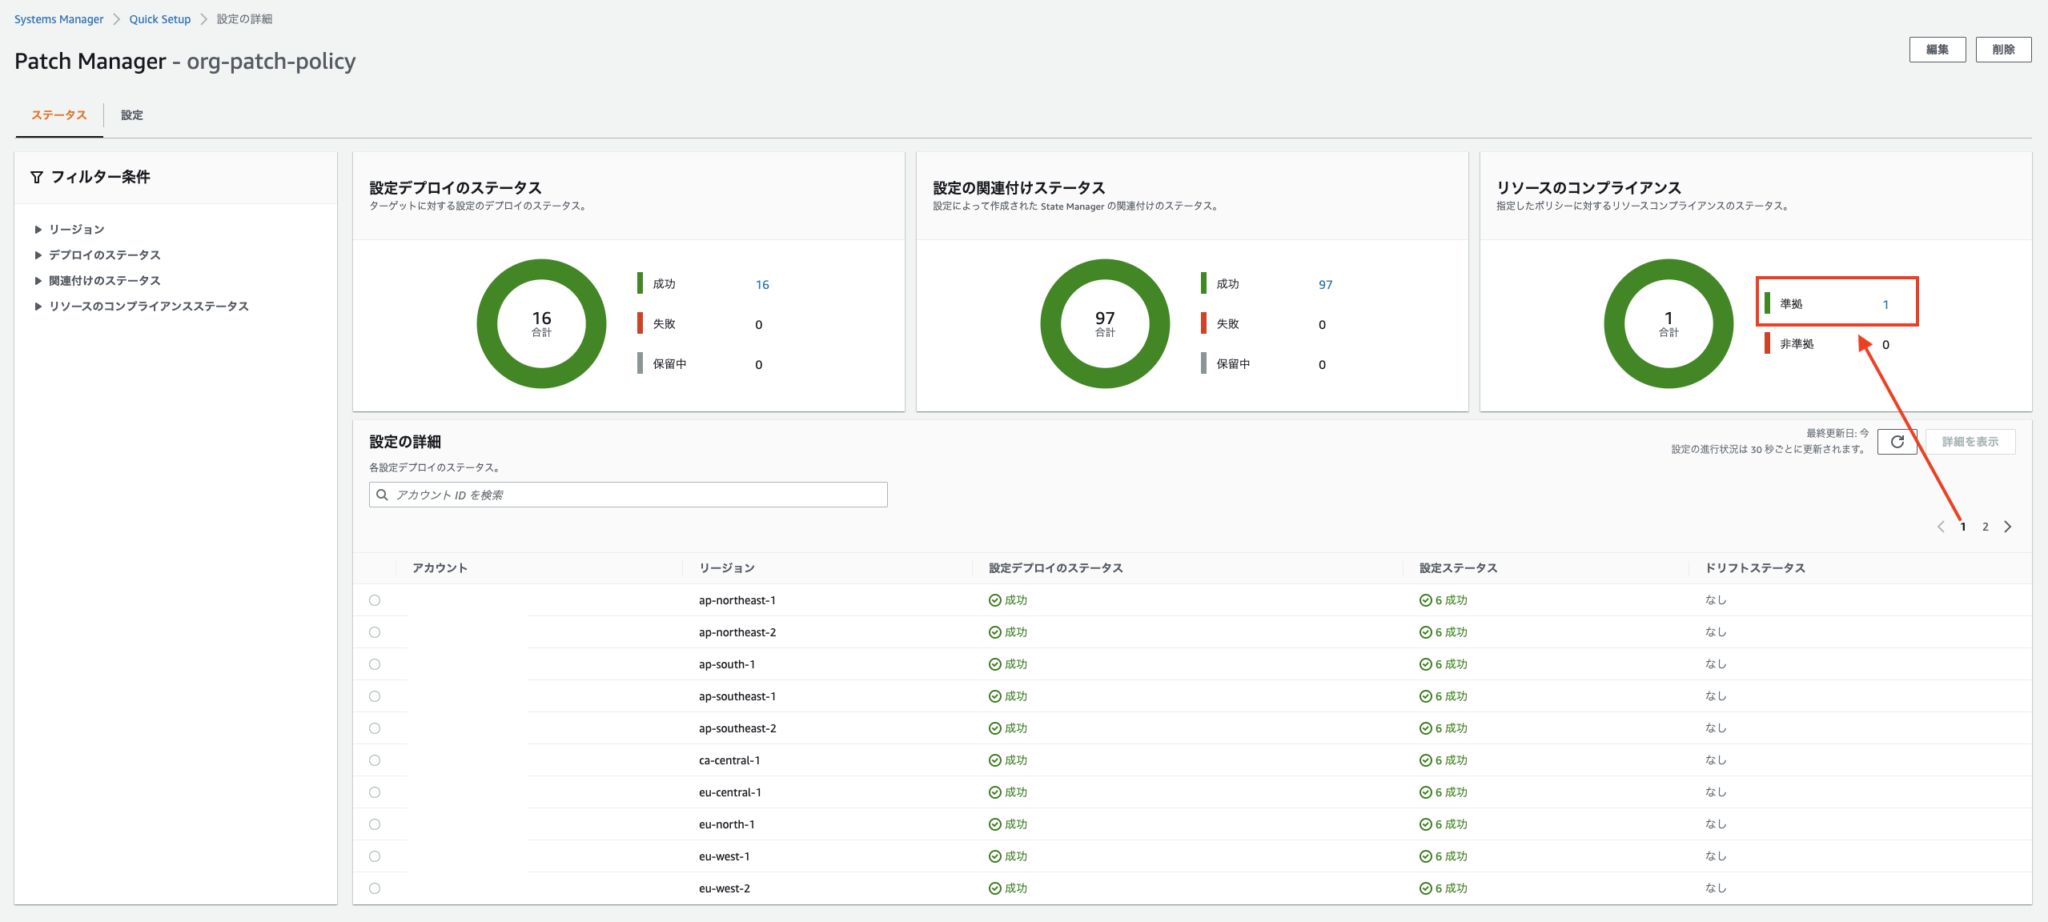Select the radio button for ap-south-1 row

coord(375,663)
